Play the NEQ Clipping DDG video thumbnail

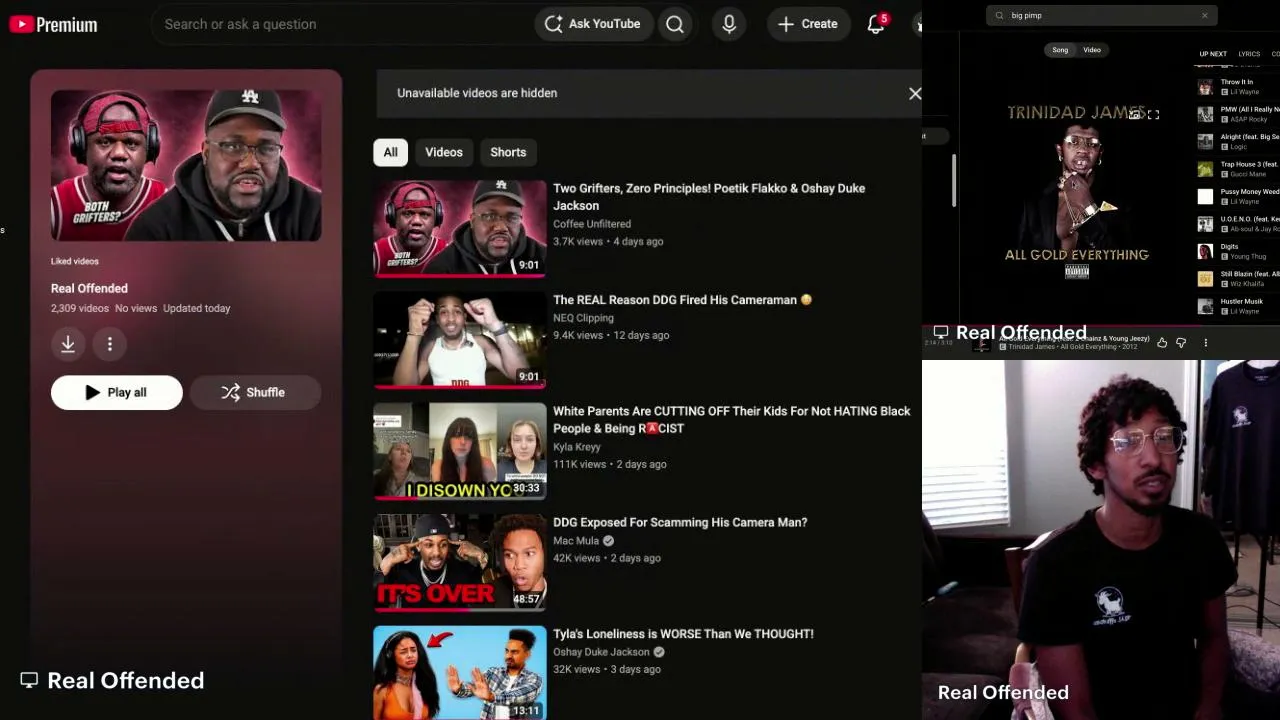click(460, 340)
